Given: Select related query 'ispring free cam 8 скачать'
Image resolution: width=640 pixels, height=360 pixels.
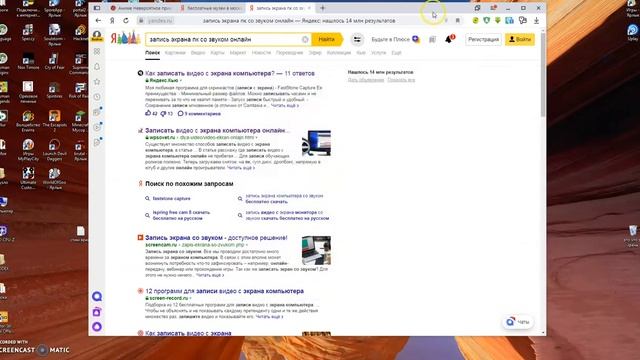Looking at the screenshot, I should 181,215.
